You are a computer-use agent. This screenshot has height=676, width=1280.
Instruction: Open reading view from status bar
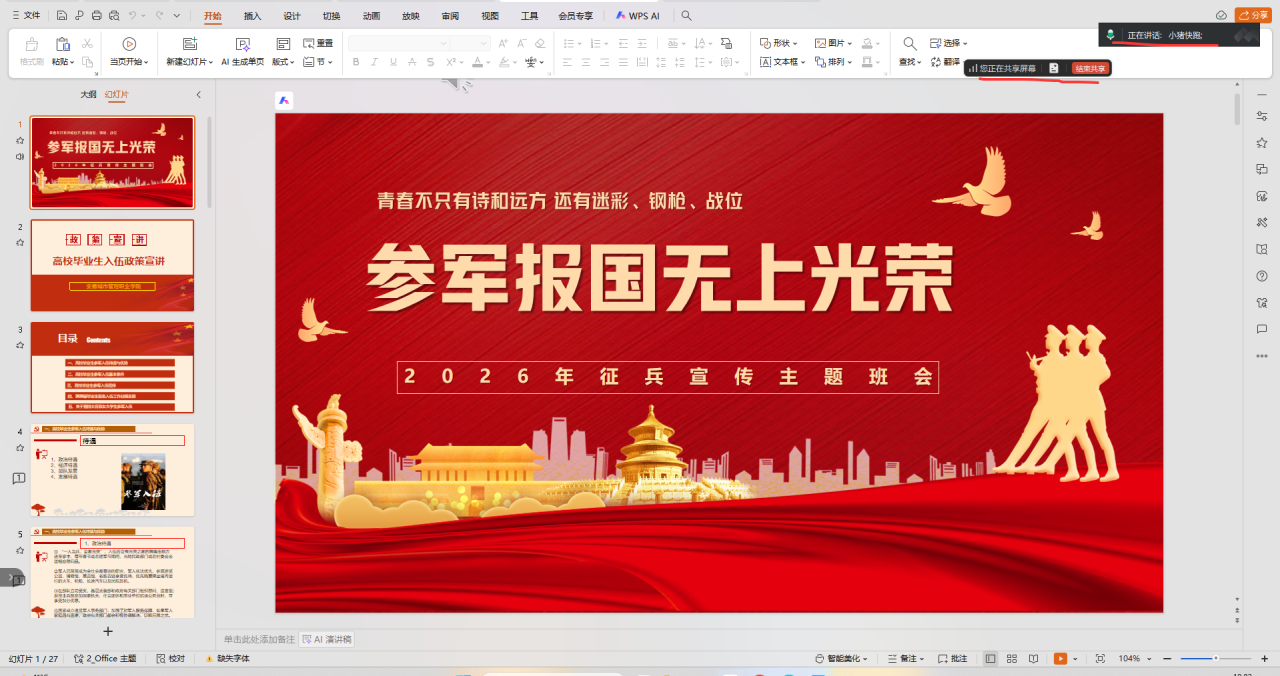pyautogui.click(x=1032, y=659)
